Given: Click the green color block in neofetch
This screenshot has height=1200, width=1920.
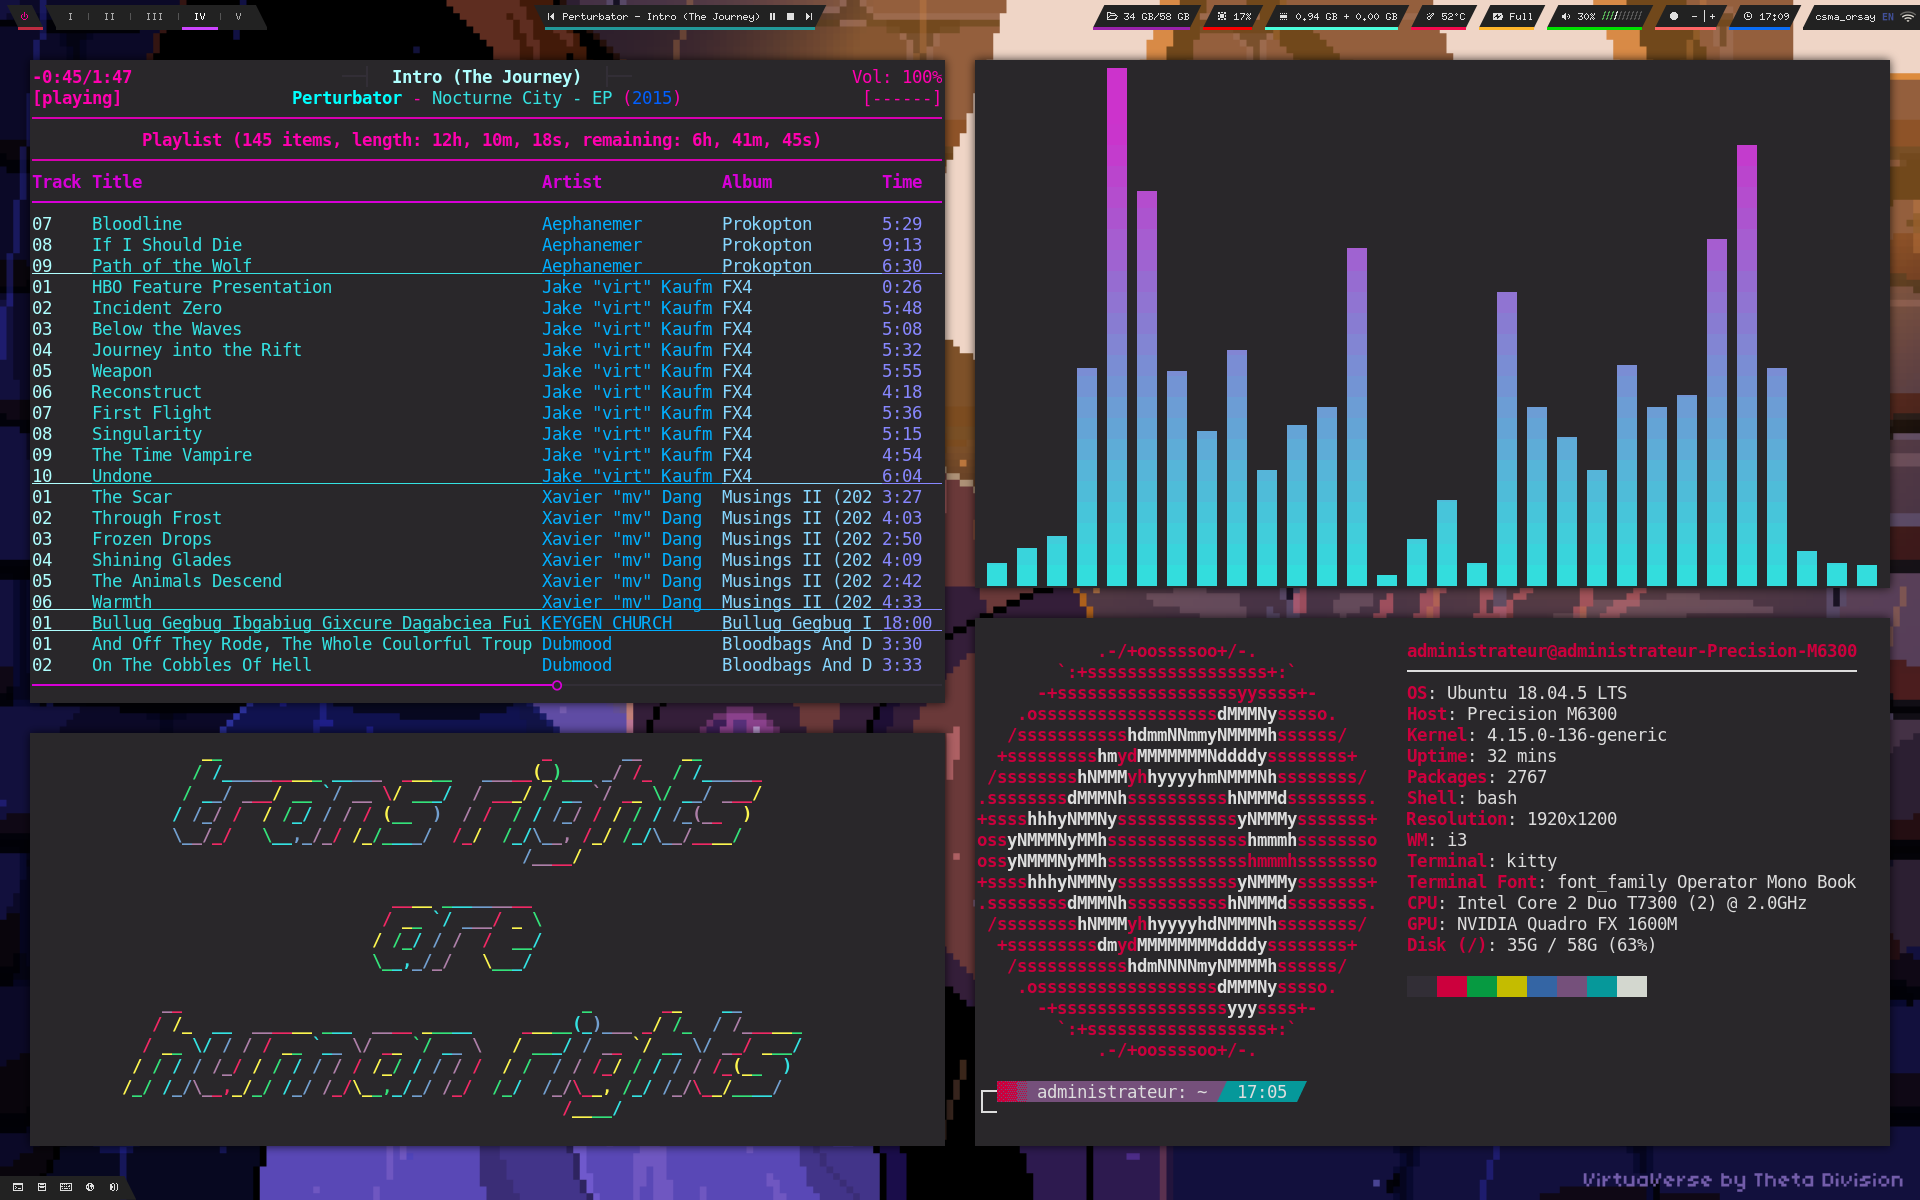Looking at the screenshot, I should click(x=1482, y=987).
